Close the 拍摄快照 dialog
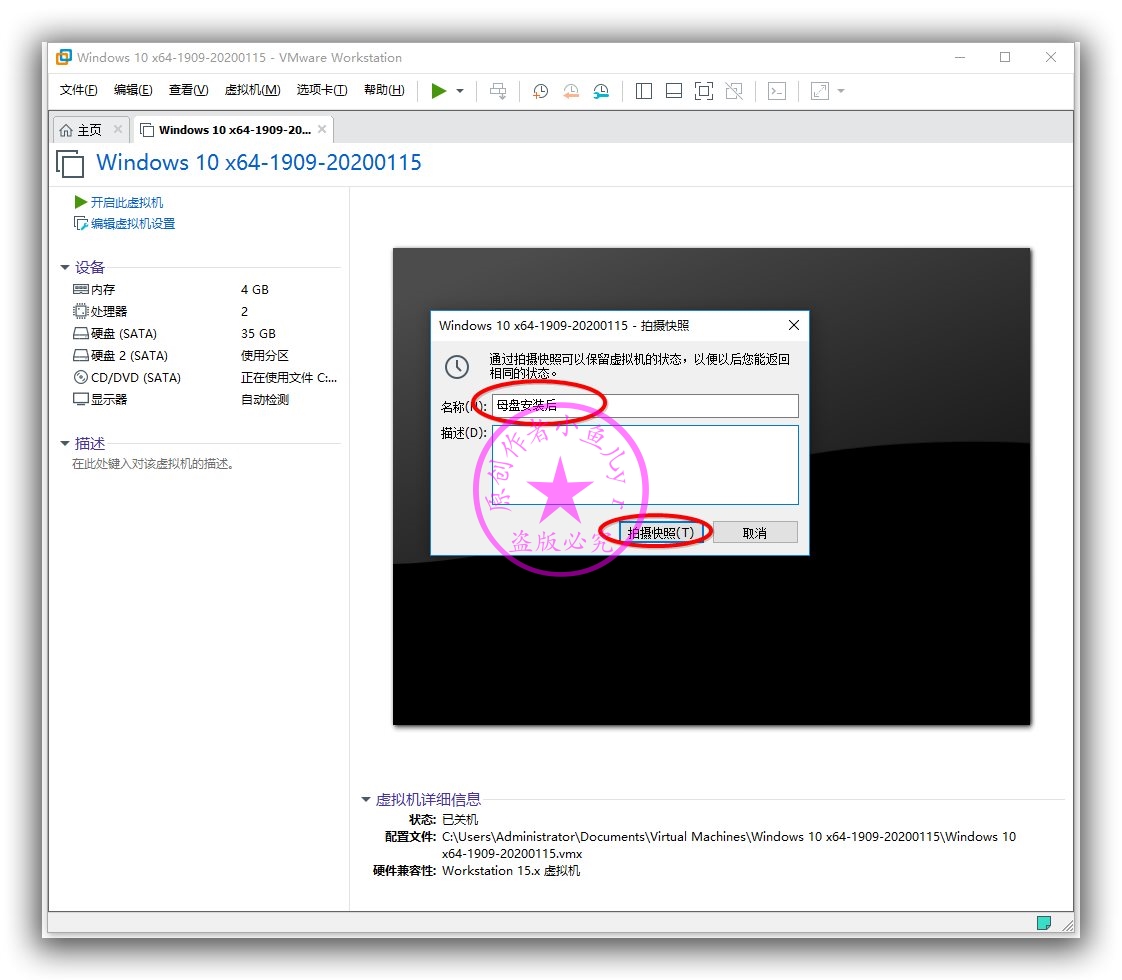The image size is (1122, 980). tap(794, 325)
